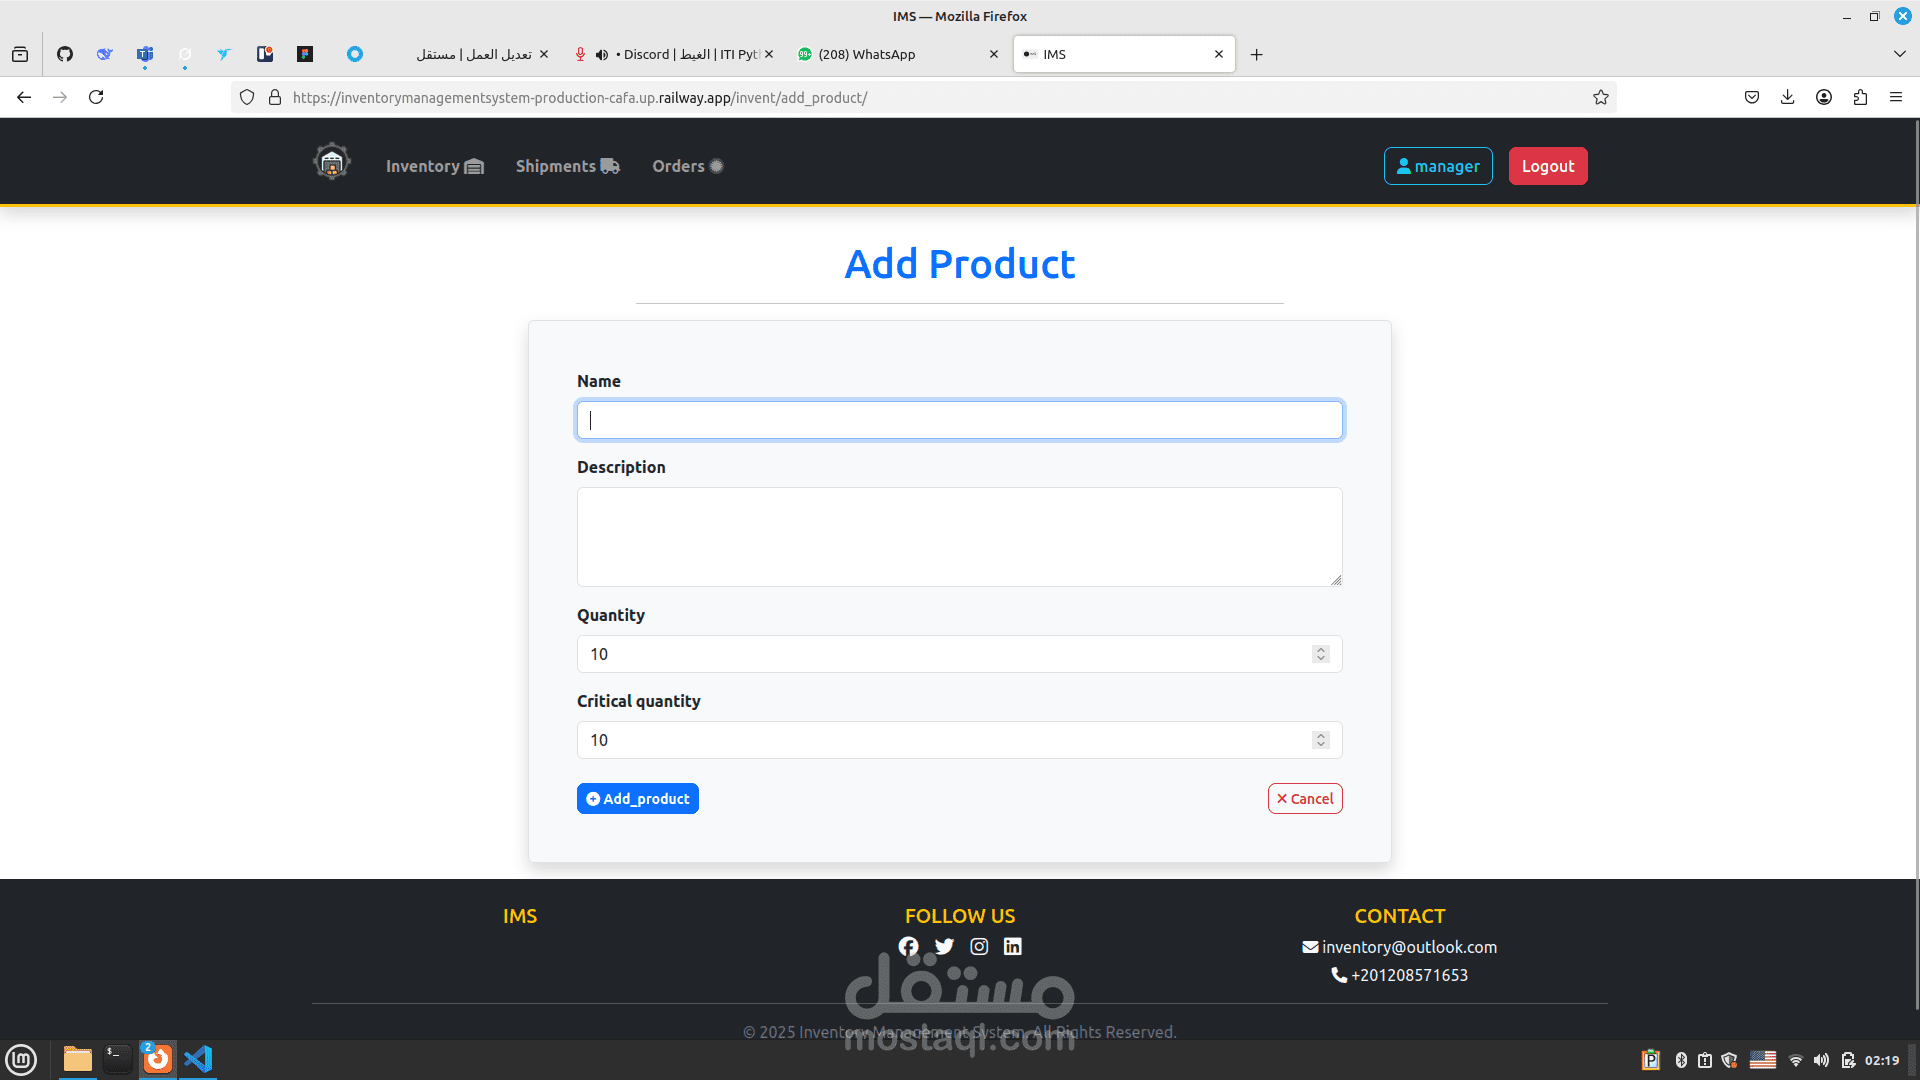This screenshot has width=1920, height=1080.
Task: Click the Critical quantity spinner arrows
Action: click(x=1320, y=740)
